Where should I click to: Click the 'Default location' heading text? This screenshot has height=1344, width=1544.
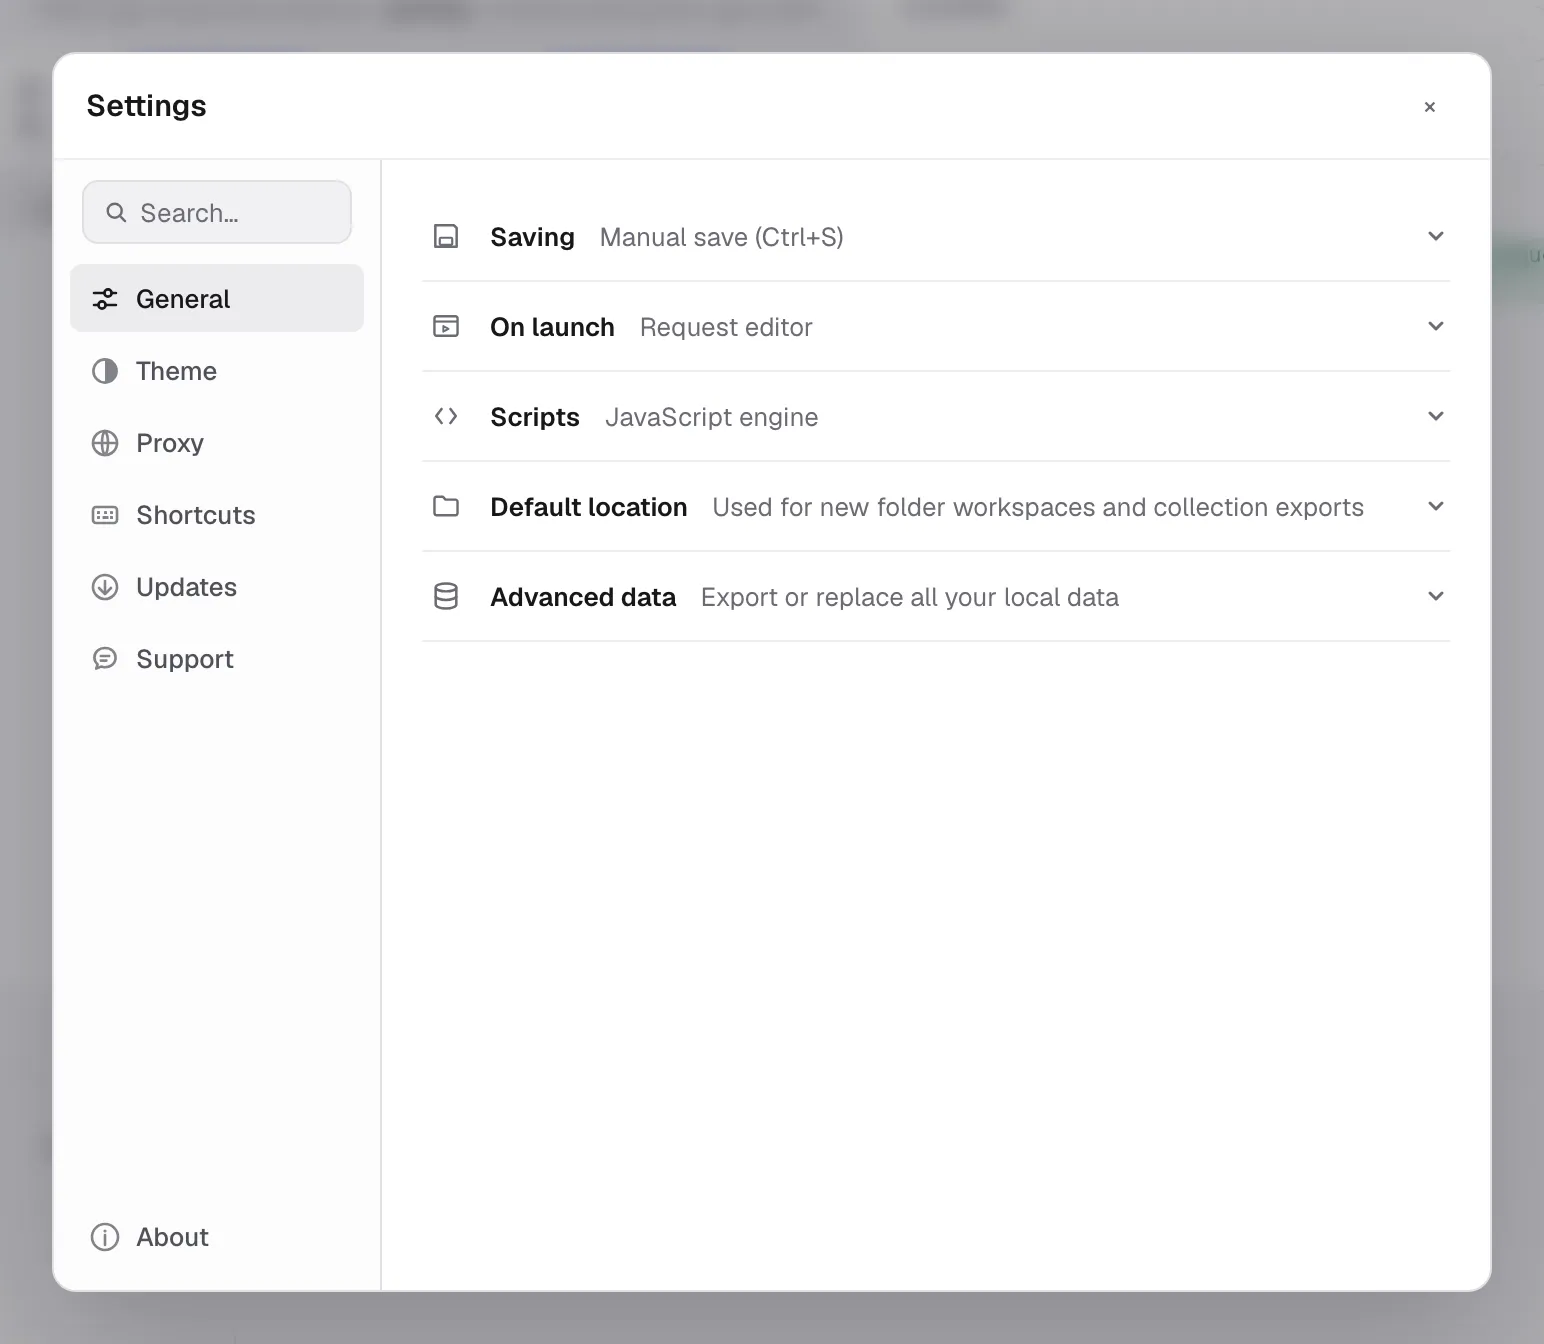589,507
